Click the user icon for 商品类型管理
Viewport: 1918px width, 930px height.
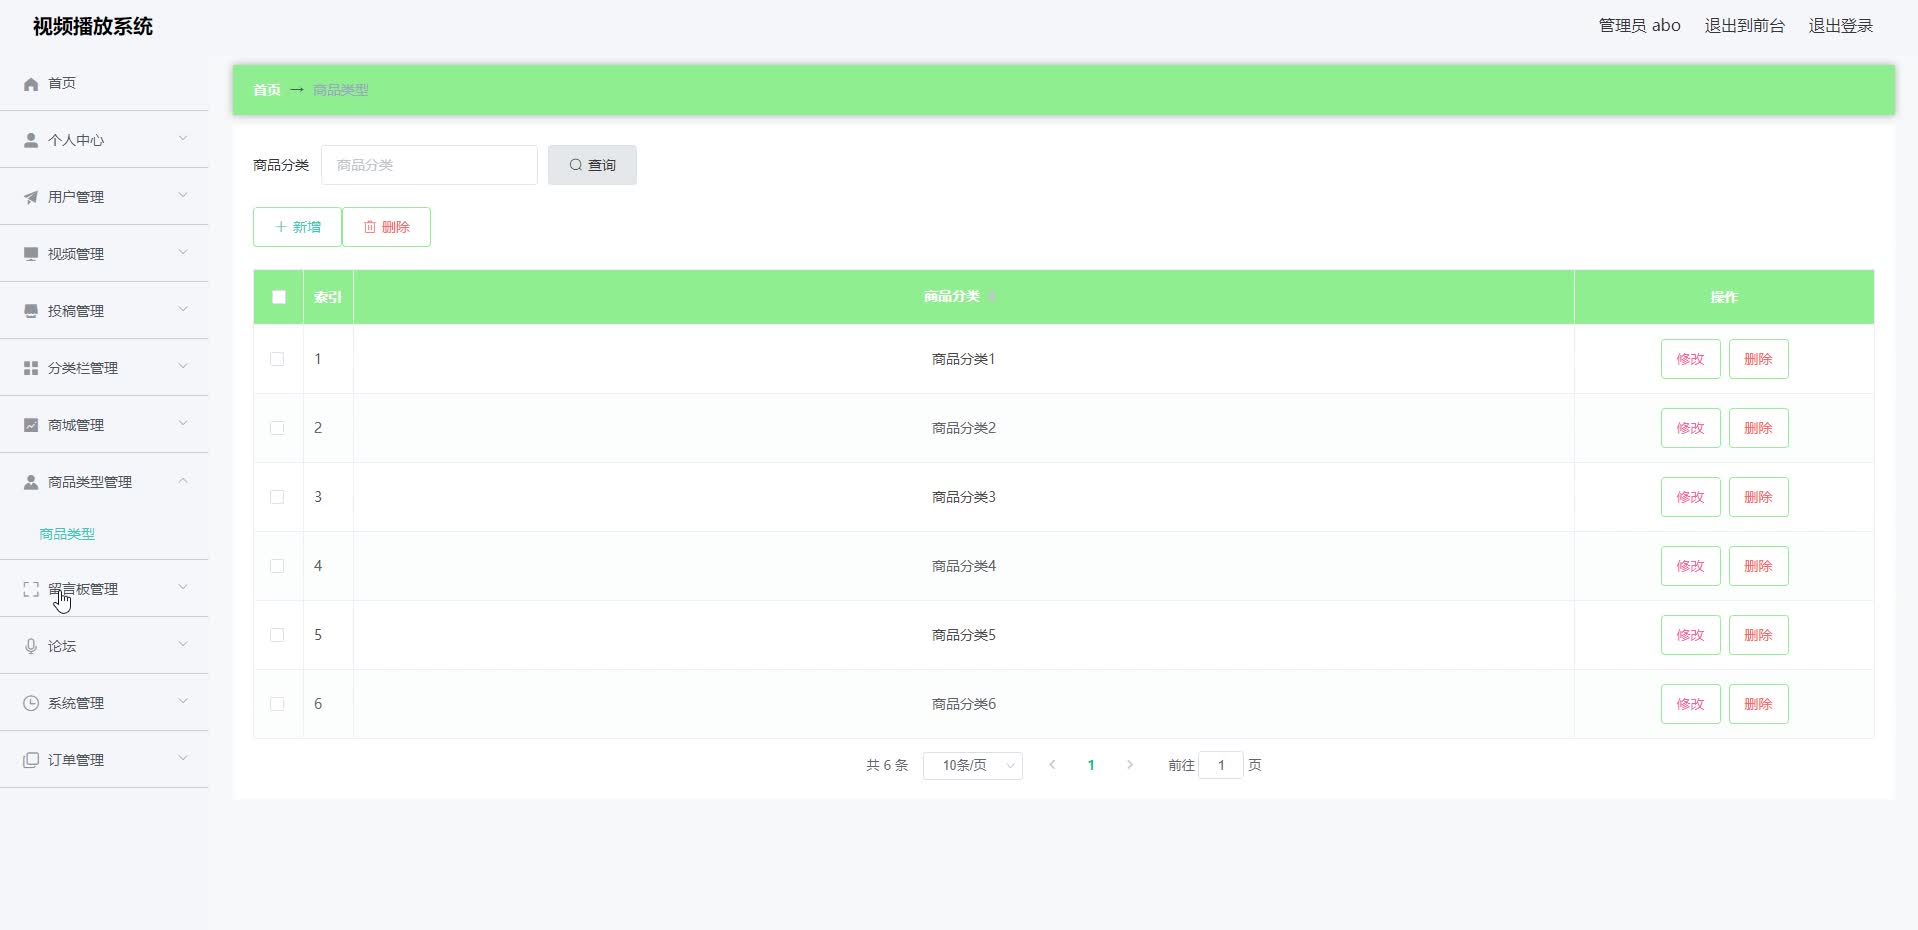pos(31,483)
